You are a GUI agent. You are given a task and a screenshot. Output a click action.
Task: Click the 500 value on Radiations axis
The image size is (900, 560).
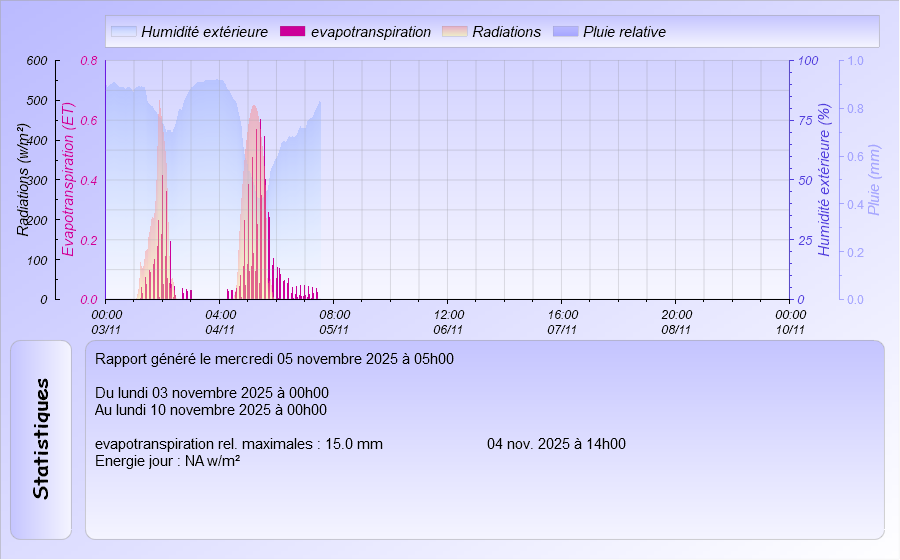tap(37, 101)
